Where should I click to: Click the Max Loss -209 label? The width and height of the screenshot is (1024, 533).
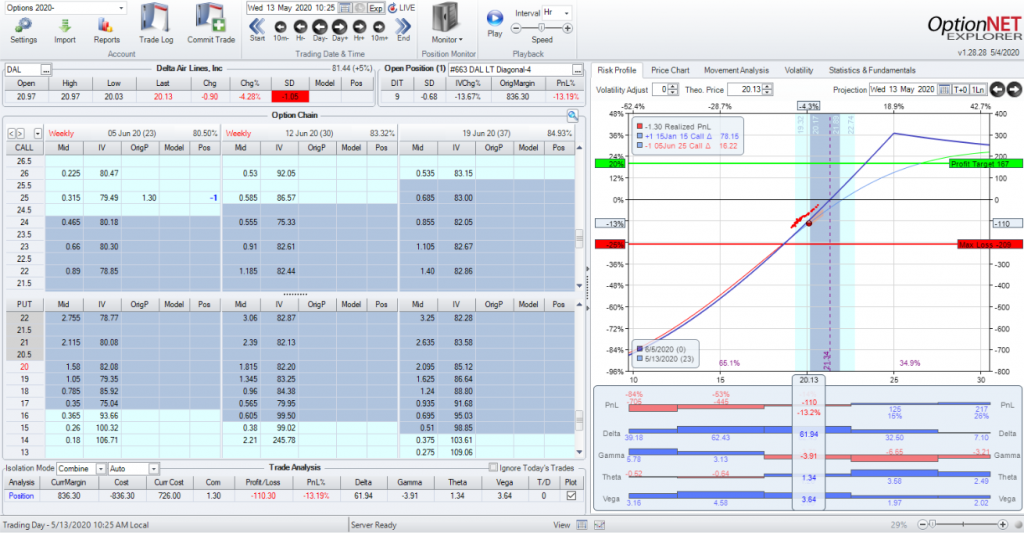pos(989,244)
